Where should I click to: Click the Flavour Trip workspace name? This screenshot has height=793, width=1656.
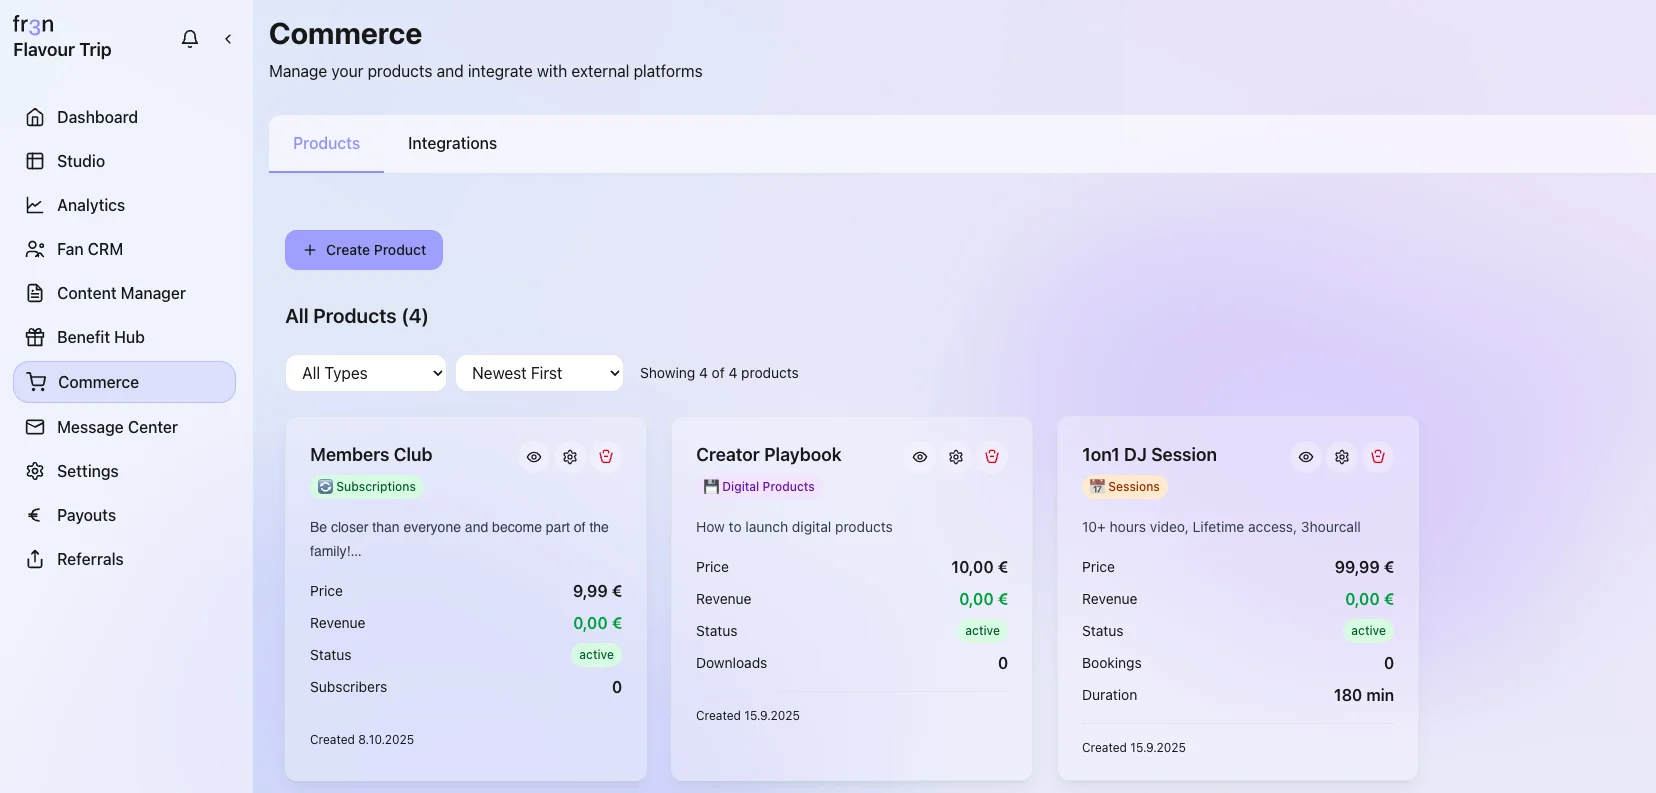pos(62,50)
